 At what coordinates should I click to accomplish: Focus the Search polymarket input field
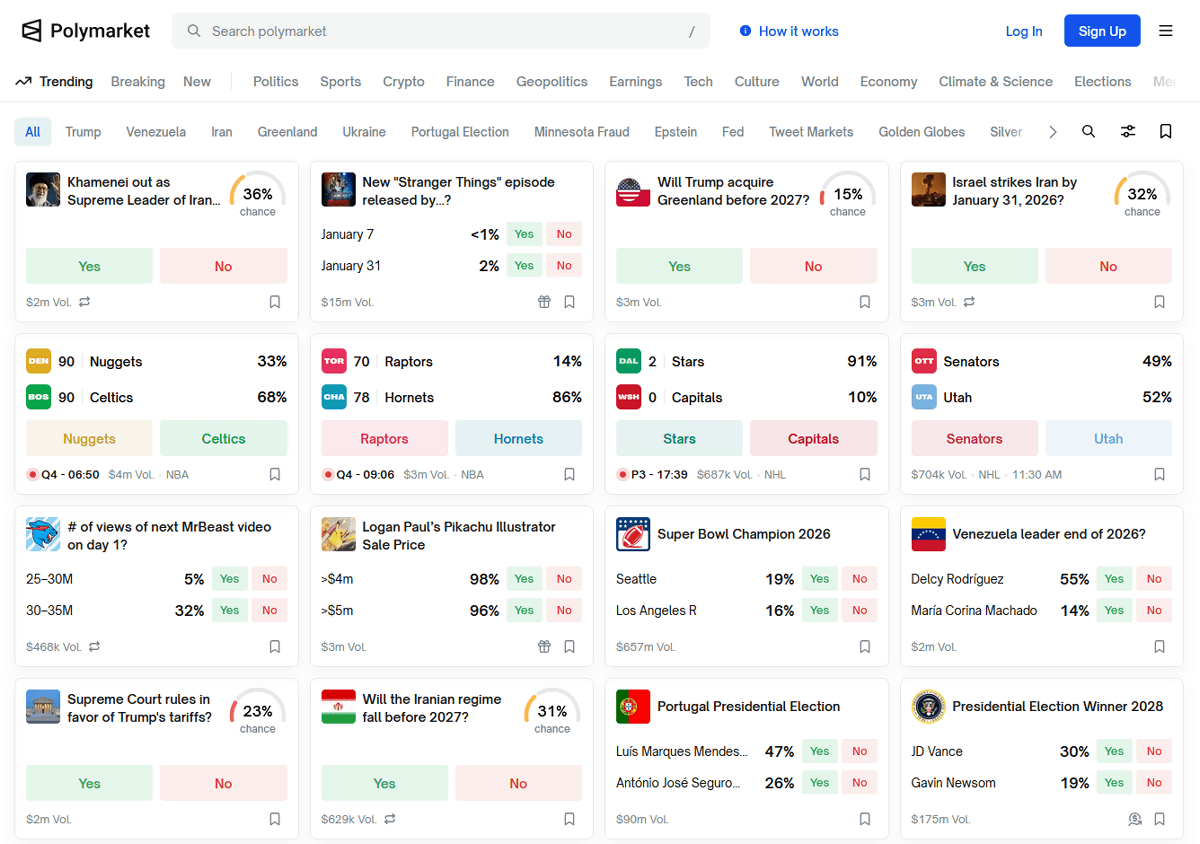coord(440,31)
